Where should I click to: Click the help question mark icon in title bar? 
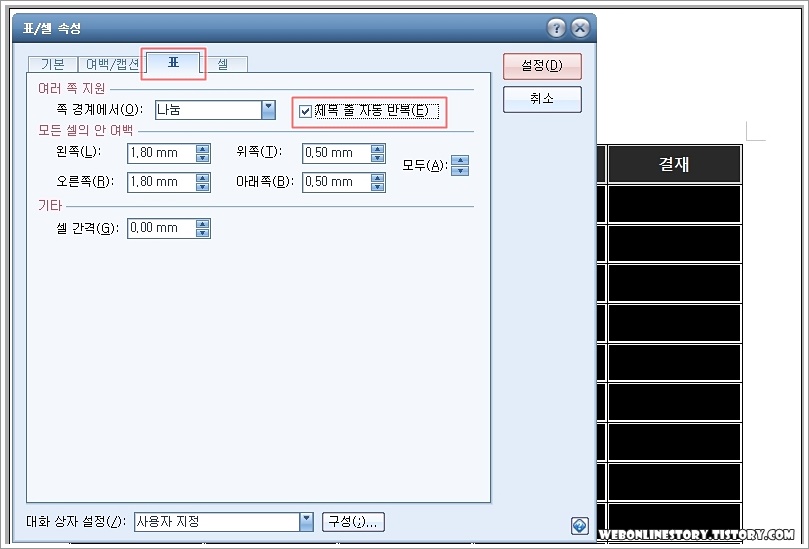pos(556,28)
